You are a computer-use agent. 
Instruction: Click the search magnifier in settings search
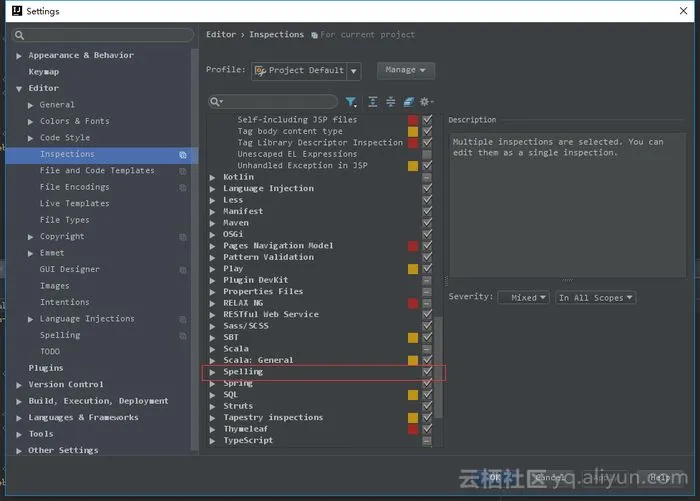(x=19, y=35)
